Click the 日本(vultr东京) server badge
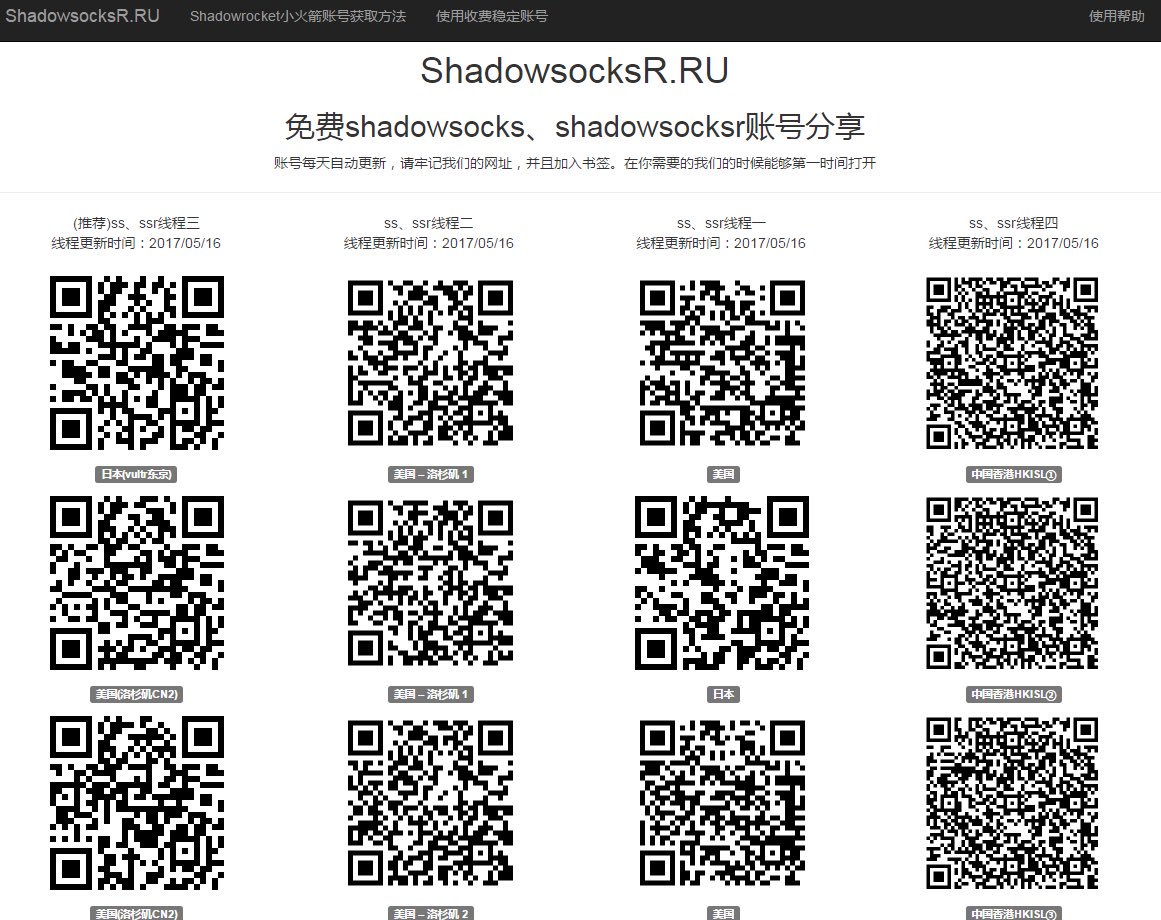The height and width of the screenshot is (920, 1161). click(136, 474)
